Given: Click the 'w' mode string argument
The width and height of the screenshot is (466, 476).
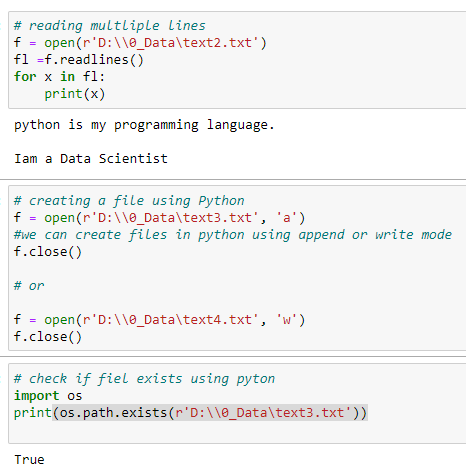Looking at the screenshot, I should [287, 320].
